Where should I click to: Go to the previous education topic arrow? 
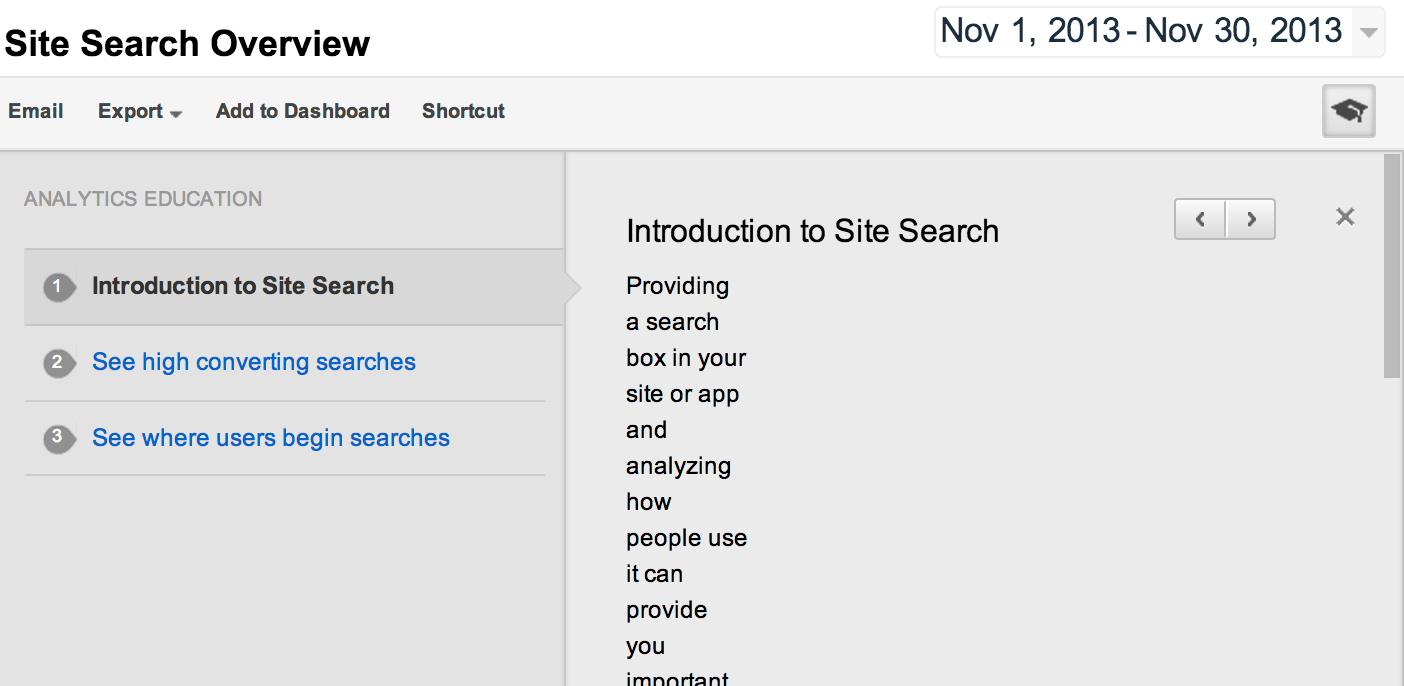pos(1200,219)
